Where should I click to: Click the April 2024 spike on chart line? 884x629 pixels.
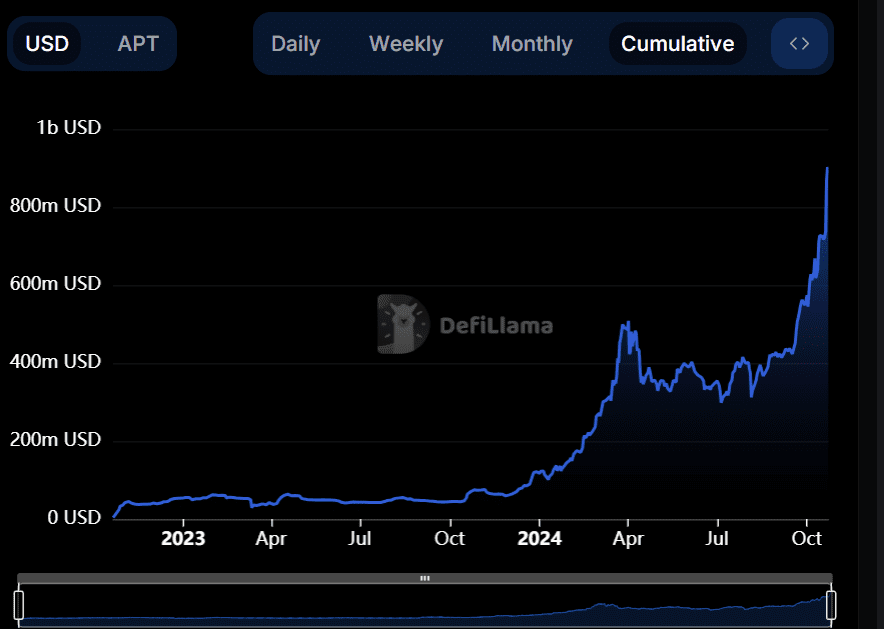tap(627, 323)
